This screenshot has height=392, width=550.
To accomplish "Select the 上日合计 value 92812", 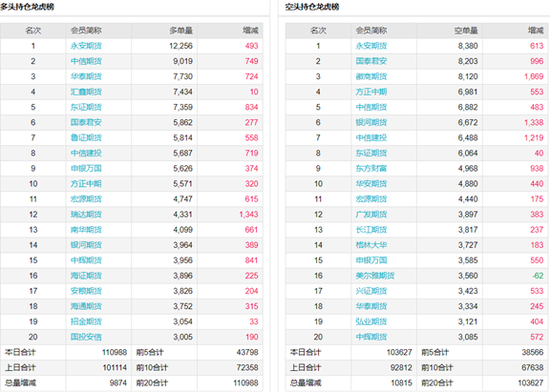I will 401,368.
